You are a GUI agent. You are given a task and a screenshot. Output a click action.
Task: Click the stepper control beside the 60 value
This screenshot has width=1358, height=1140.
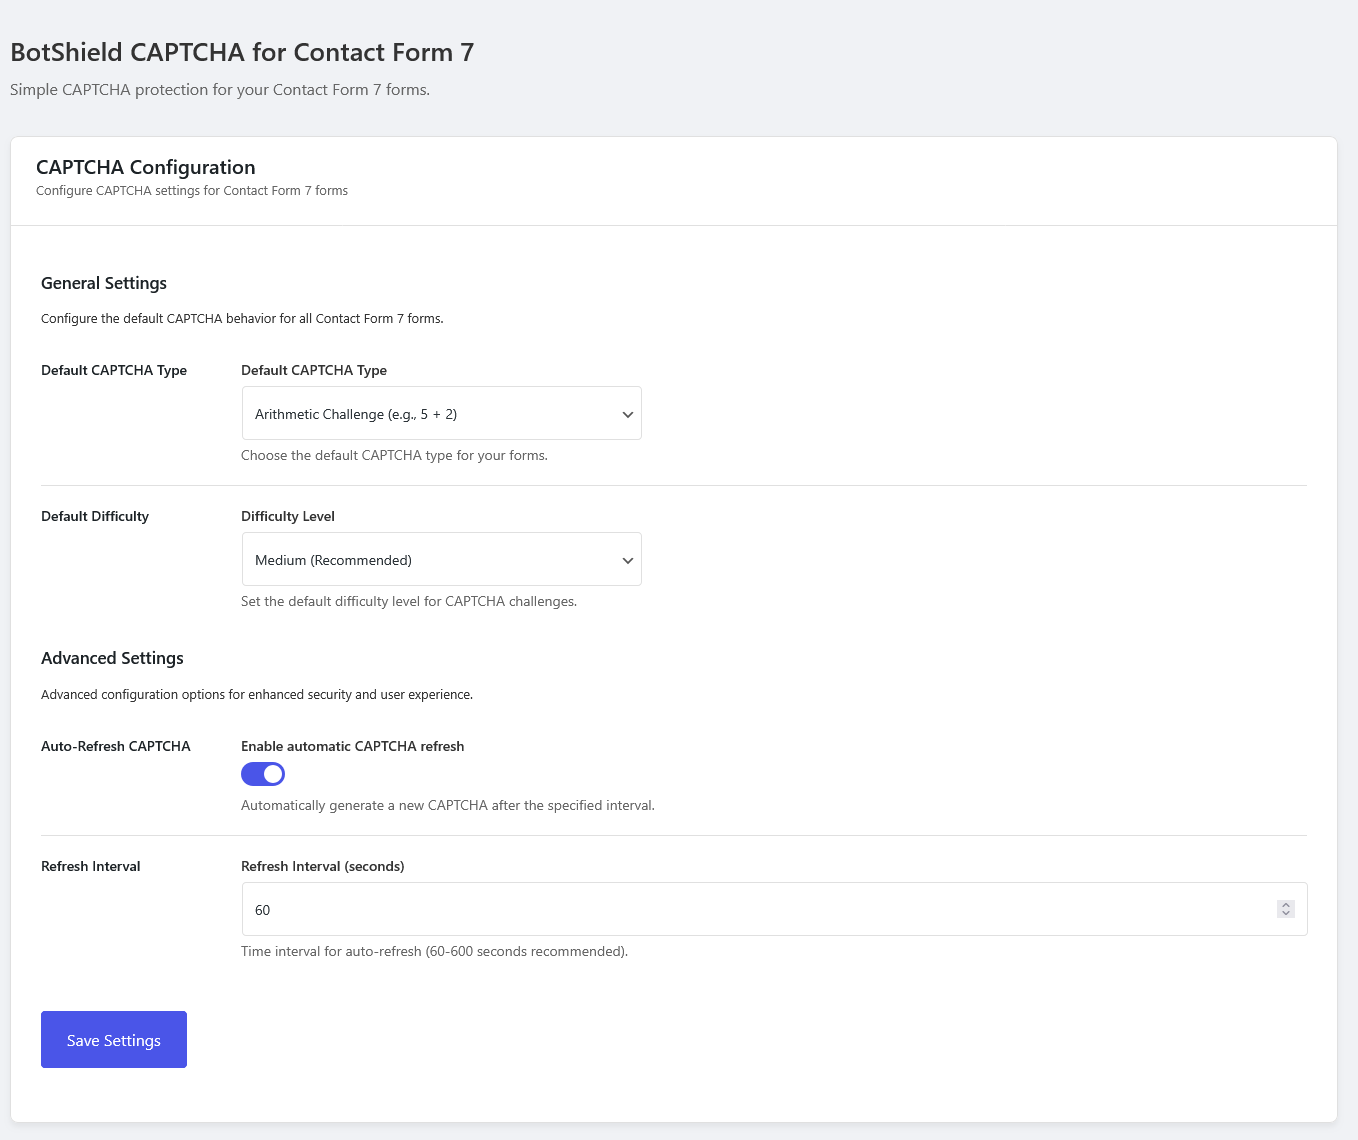(1285, 909)
